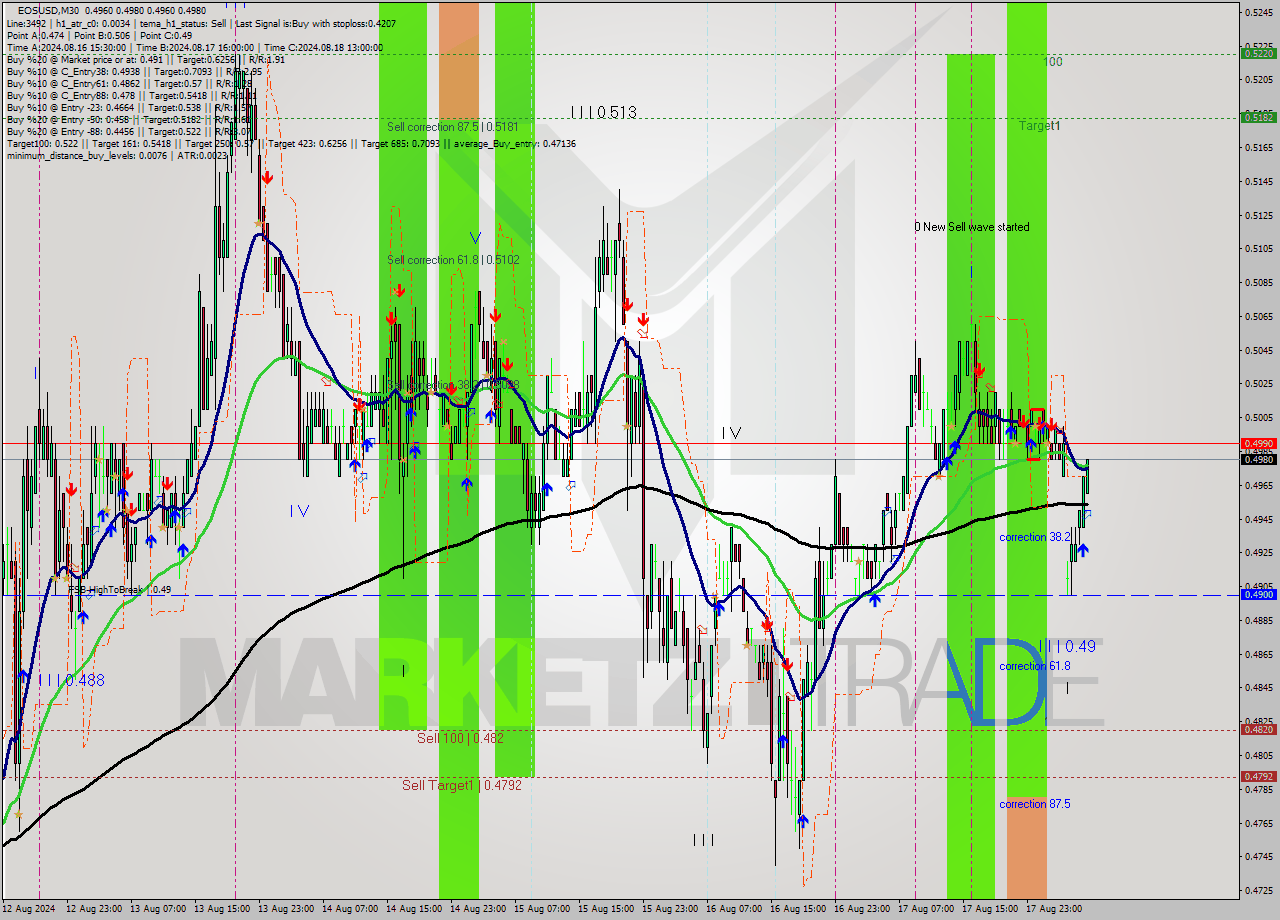Click the 'Target1' label near the green zone
The height and width of the screenshot is (920, 1280).
point(1040,126)
